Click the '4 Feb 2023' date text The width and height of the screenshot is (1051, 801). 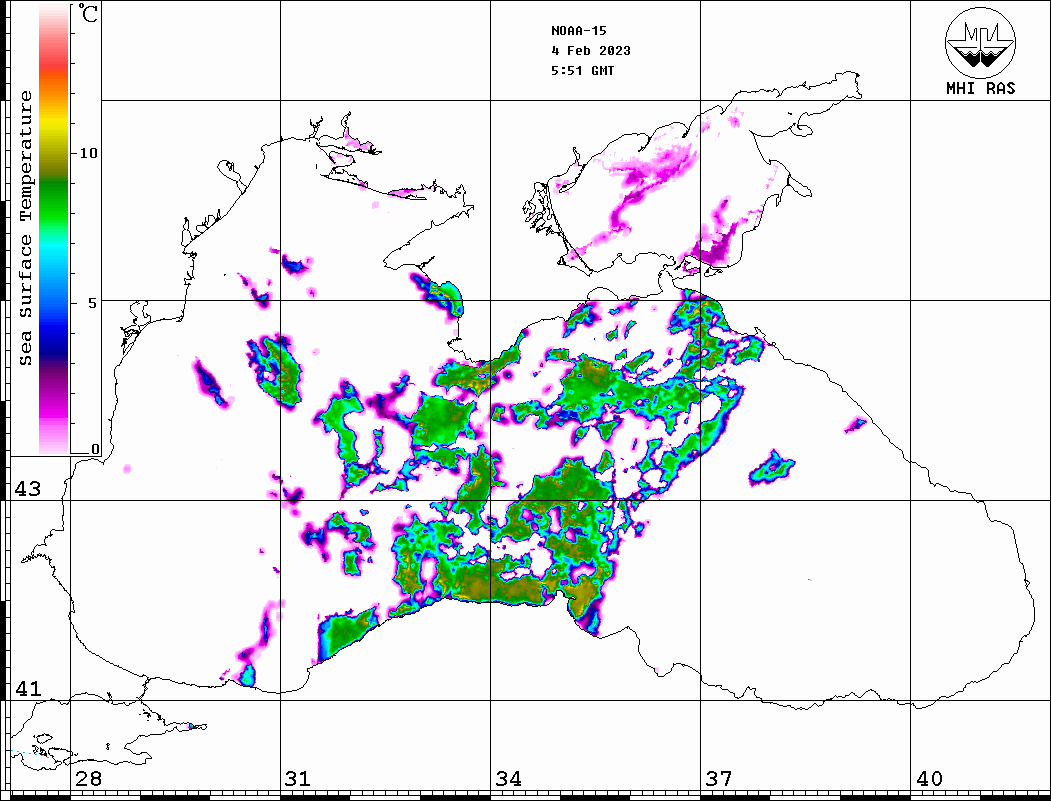point(591,51)
